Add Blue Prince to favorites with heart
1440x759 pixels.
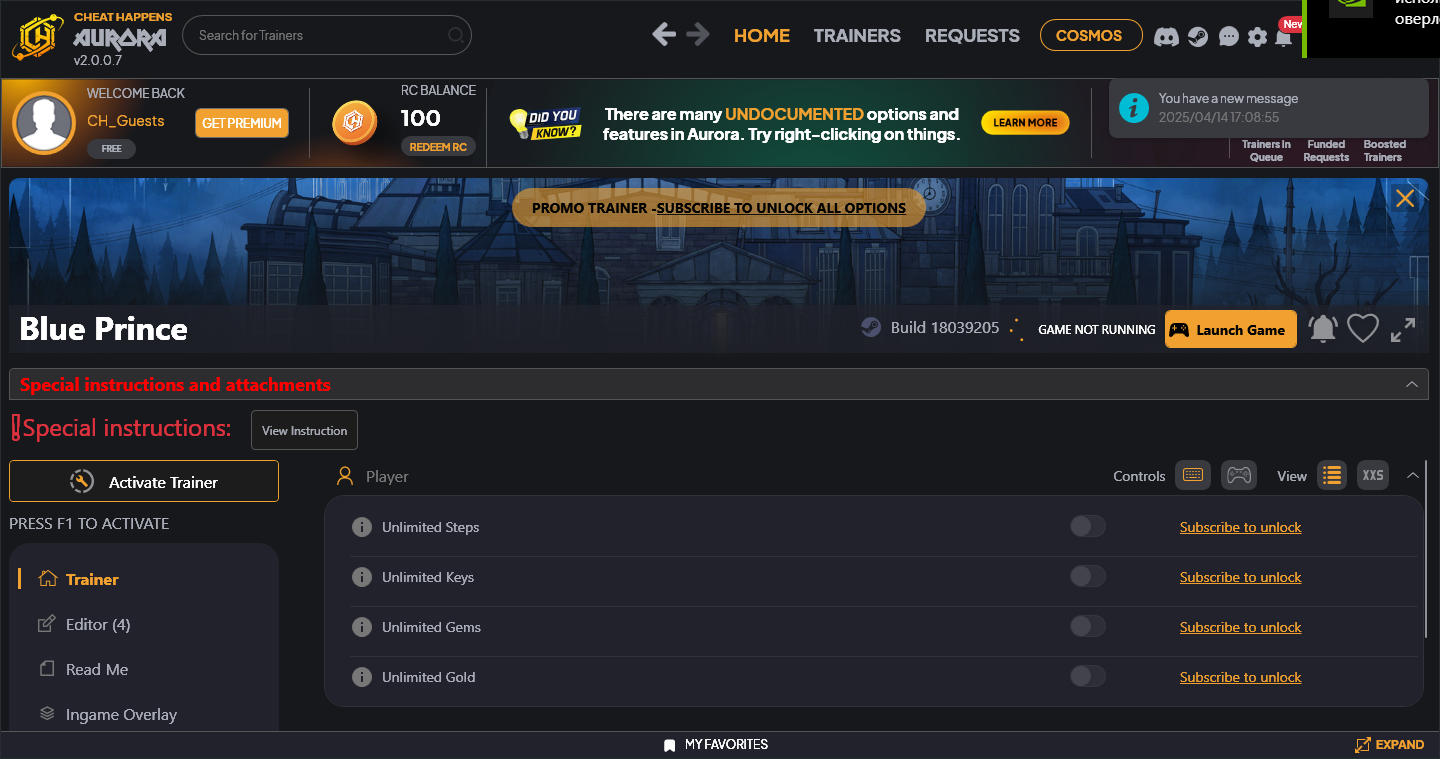[1363, 329]
